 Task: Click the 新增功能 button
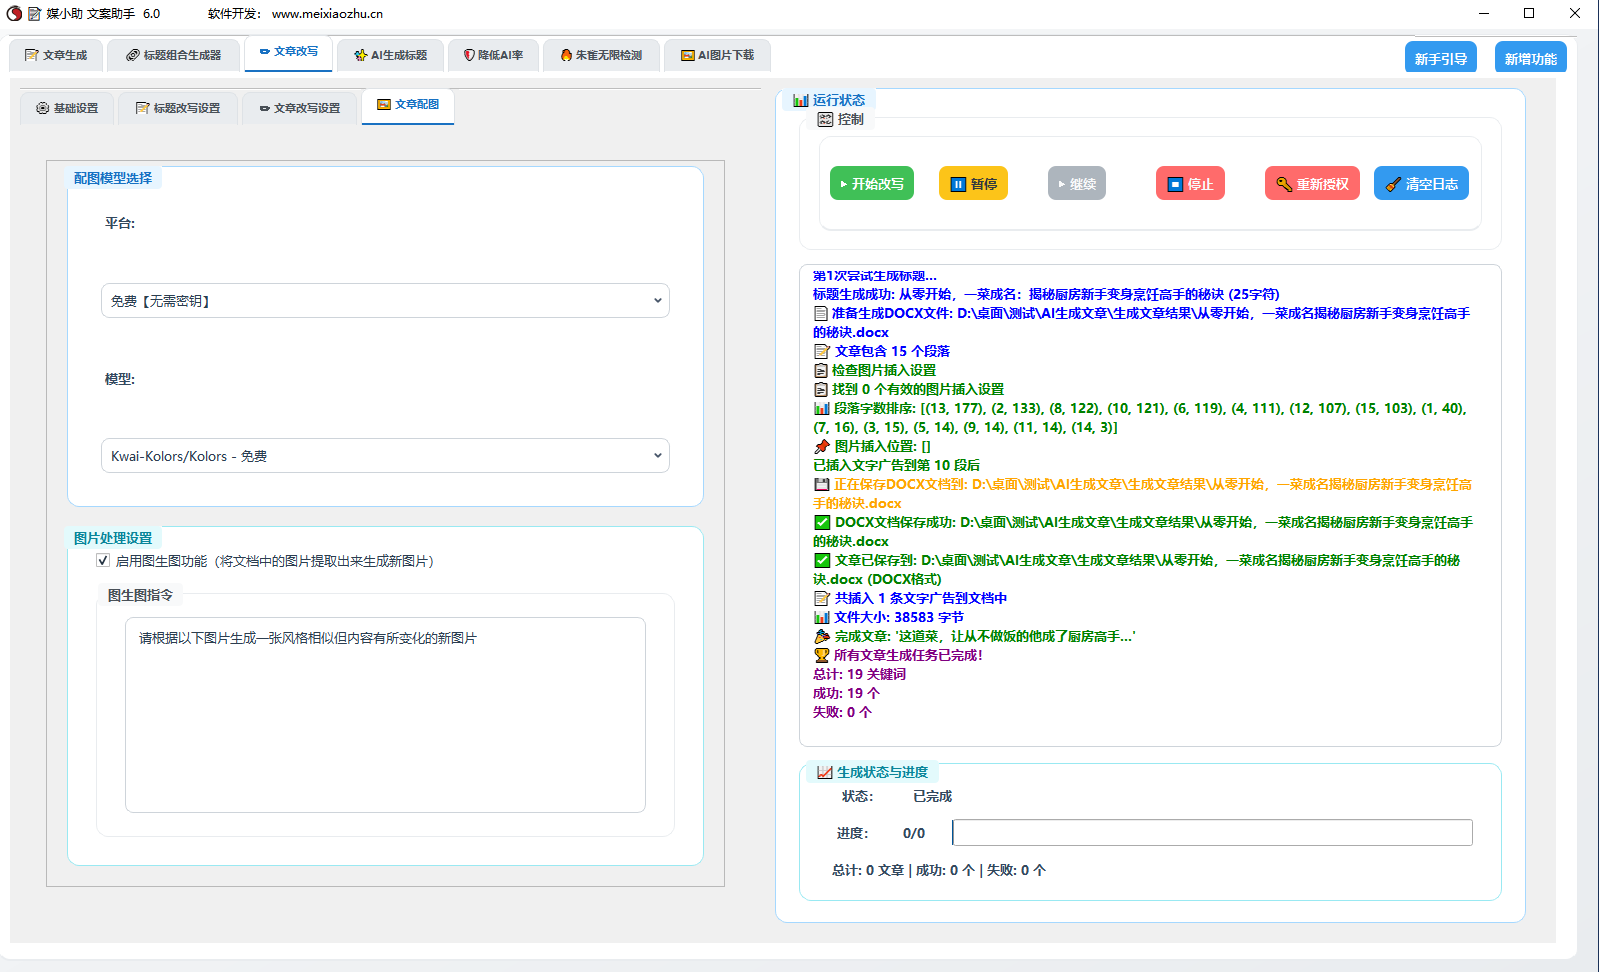point(1530,59)
